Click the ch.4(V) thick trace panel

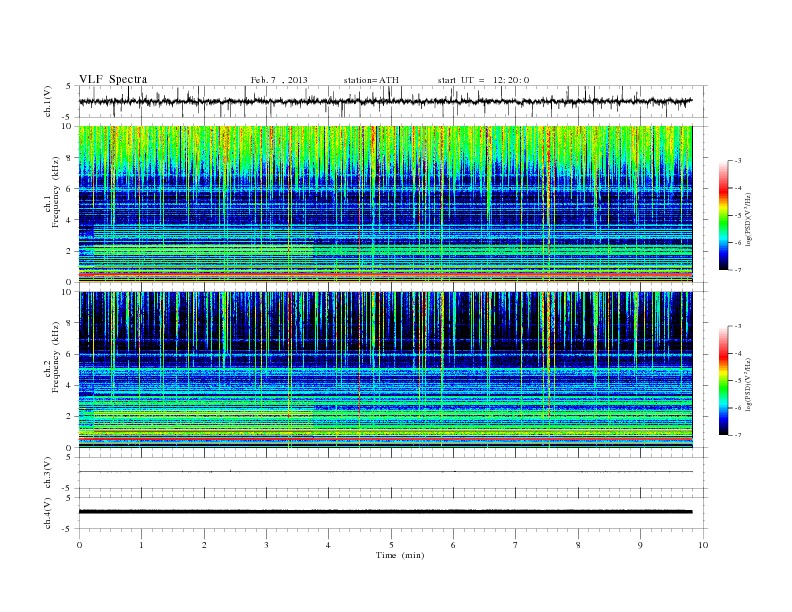393,513
